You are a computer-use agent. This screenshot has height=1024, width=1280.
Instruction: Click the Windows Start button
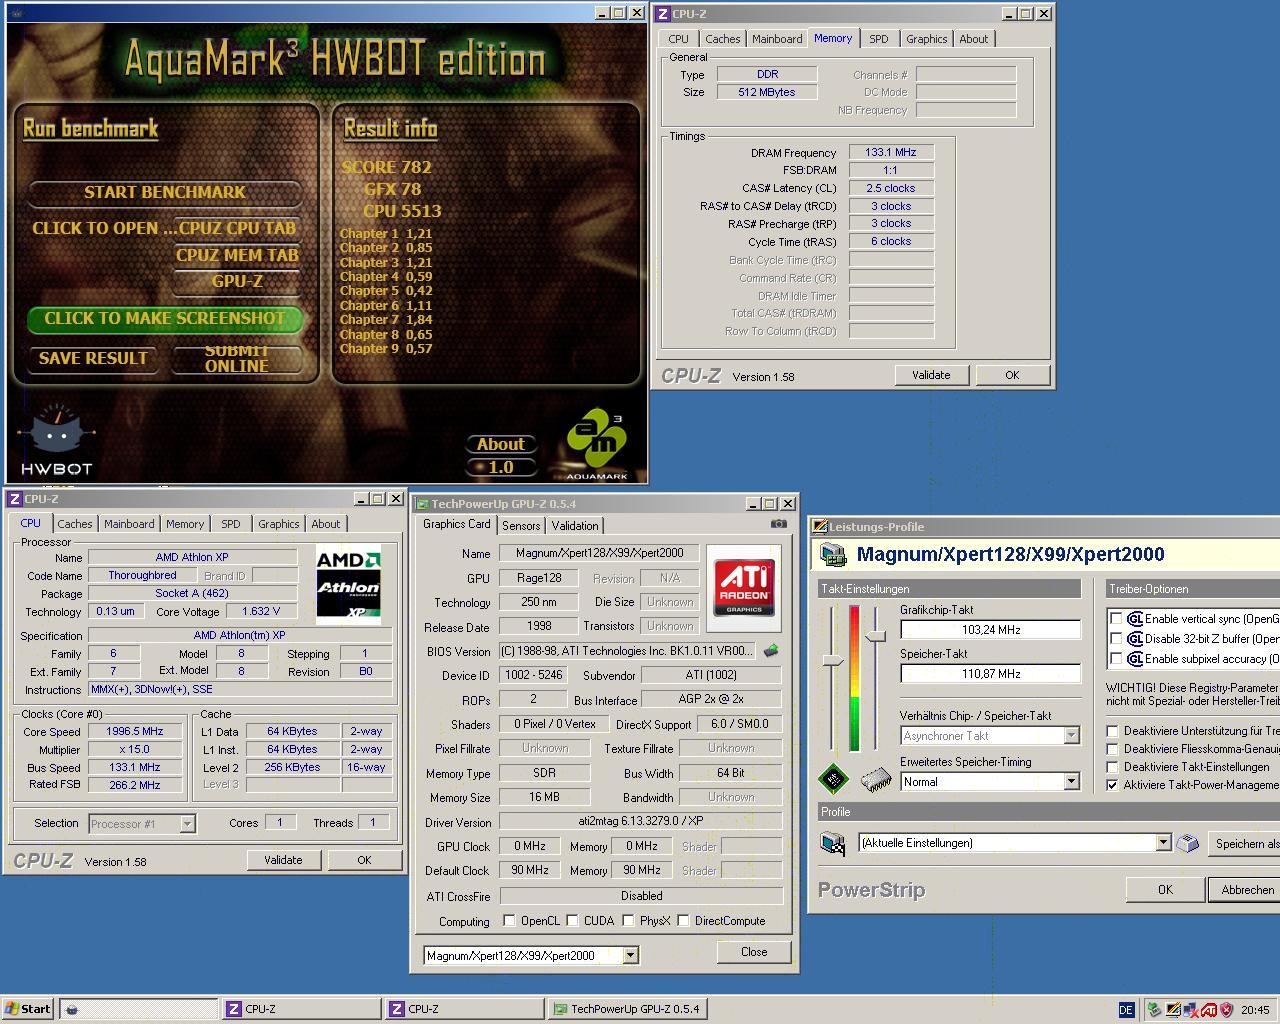coord(27,1009)
